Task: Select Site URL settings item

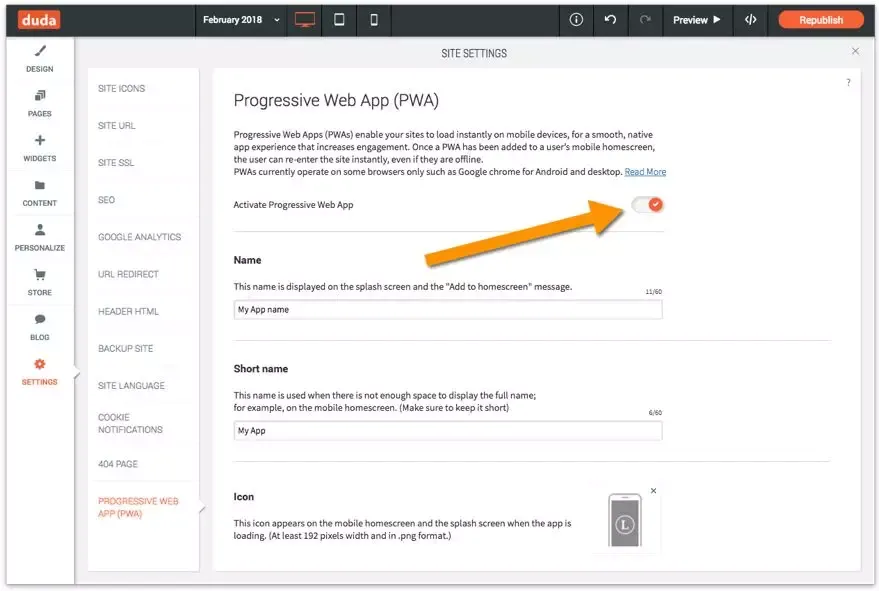Action: coord(117,126)
